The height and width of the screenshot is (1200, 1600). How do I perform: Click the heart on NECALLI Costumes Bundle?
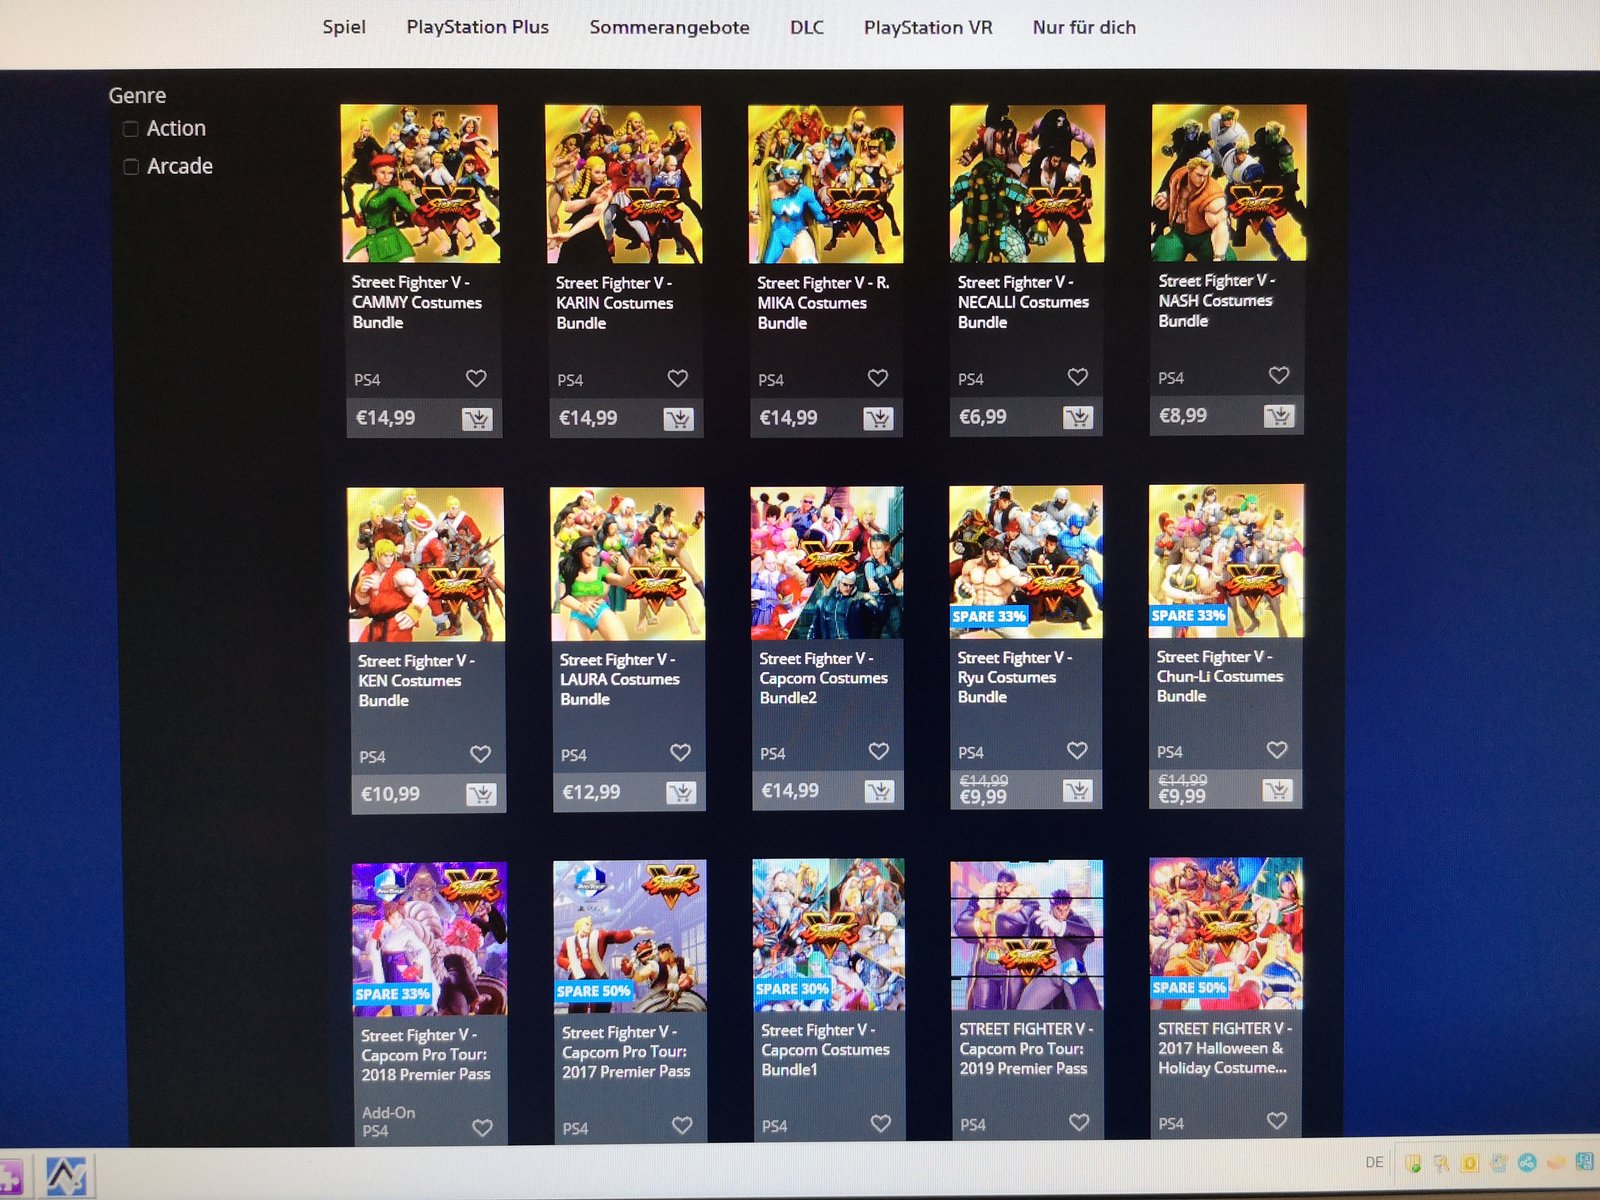[1077, 377]
